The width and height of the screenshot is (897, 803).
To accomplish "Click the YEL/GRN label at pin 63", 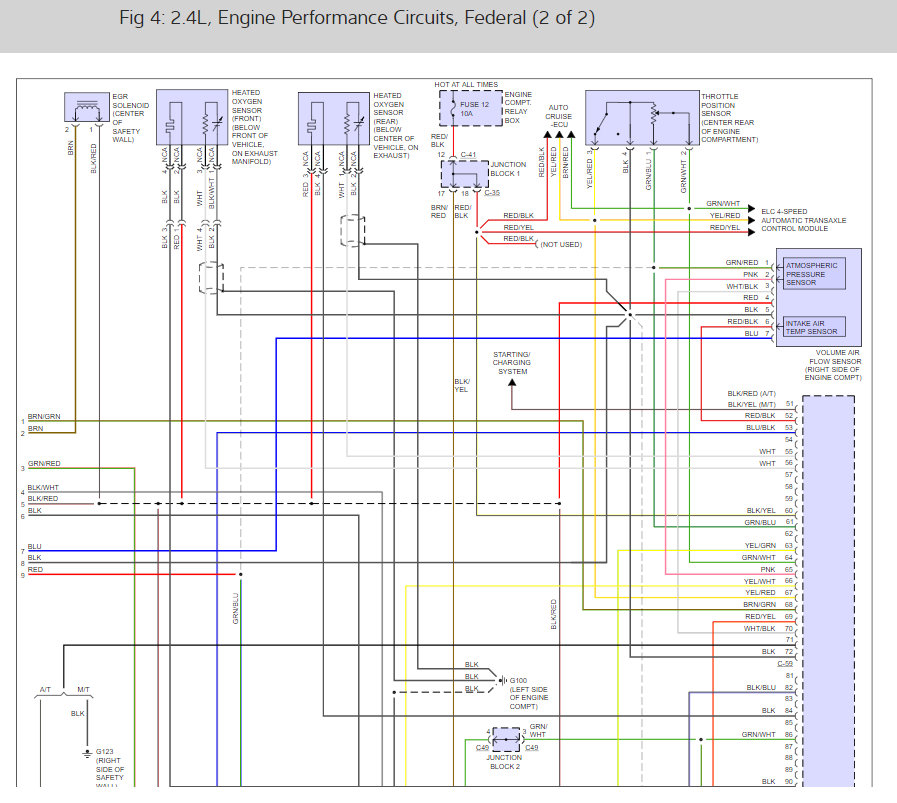I will [760, 546].
